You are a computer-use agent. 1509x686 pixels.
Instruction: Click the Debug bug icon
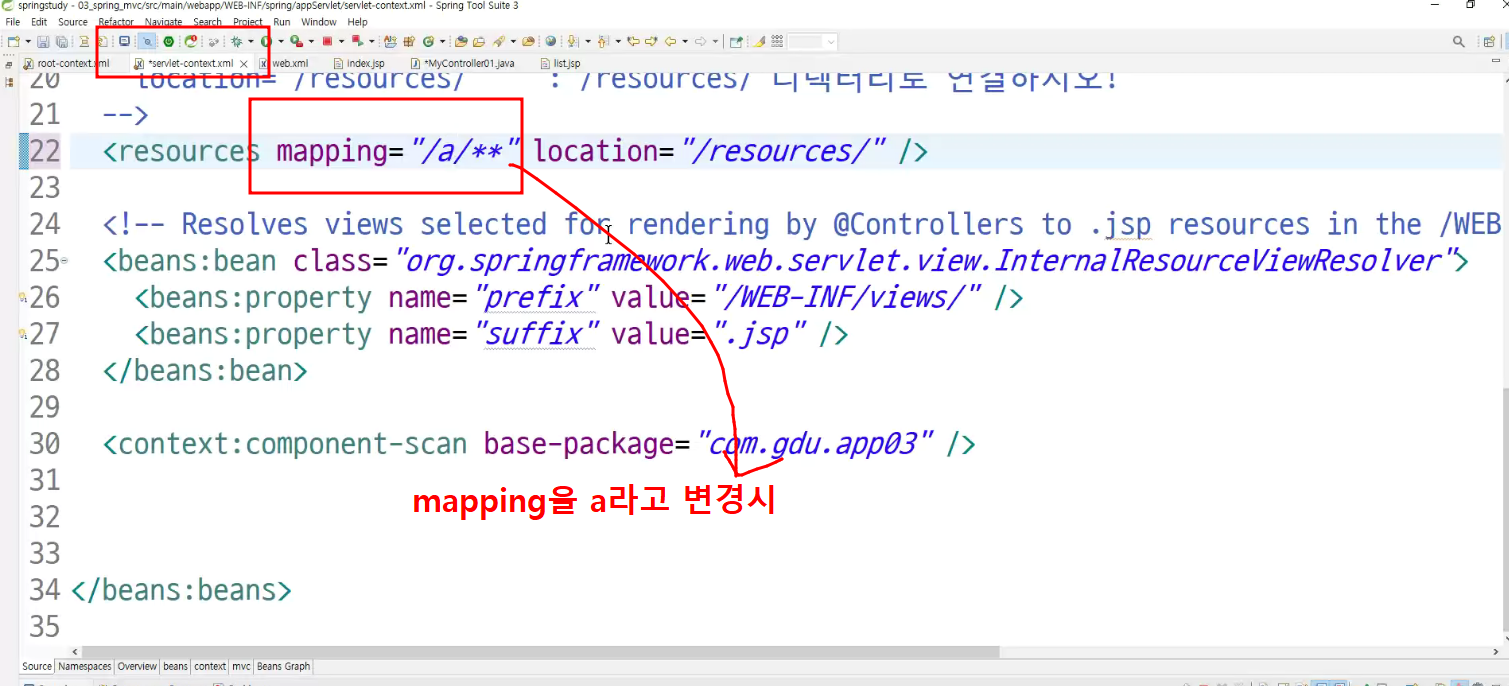click(237, 41)
